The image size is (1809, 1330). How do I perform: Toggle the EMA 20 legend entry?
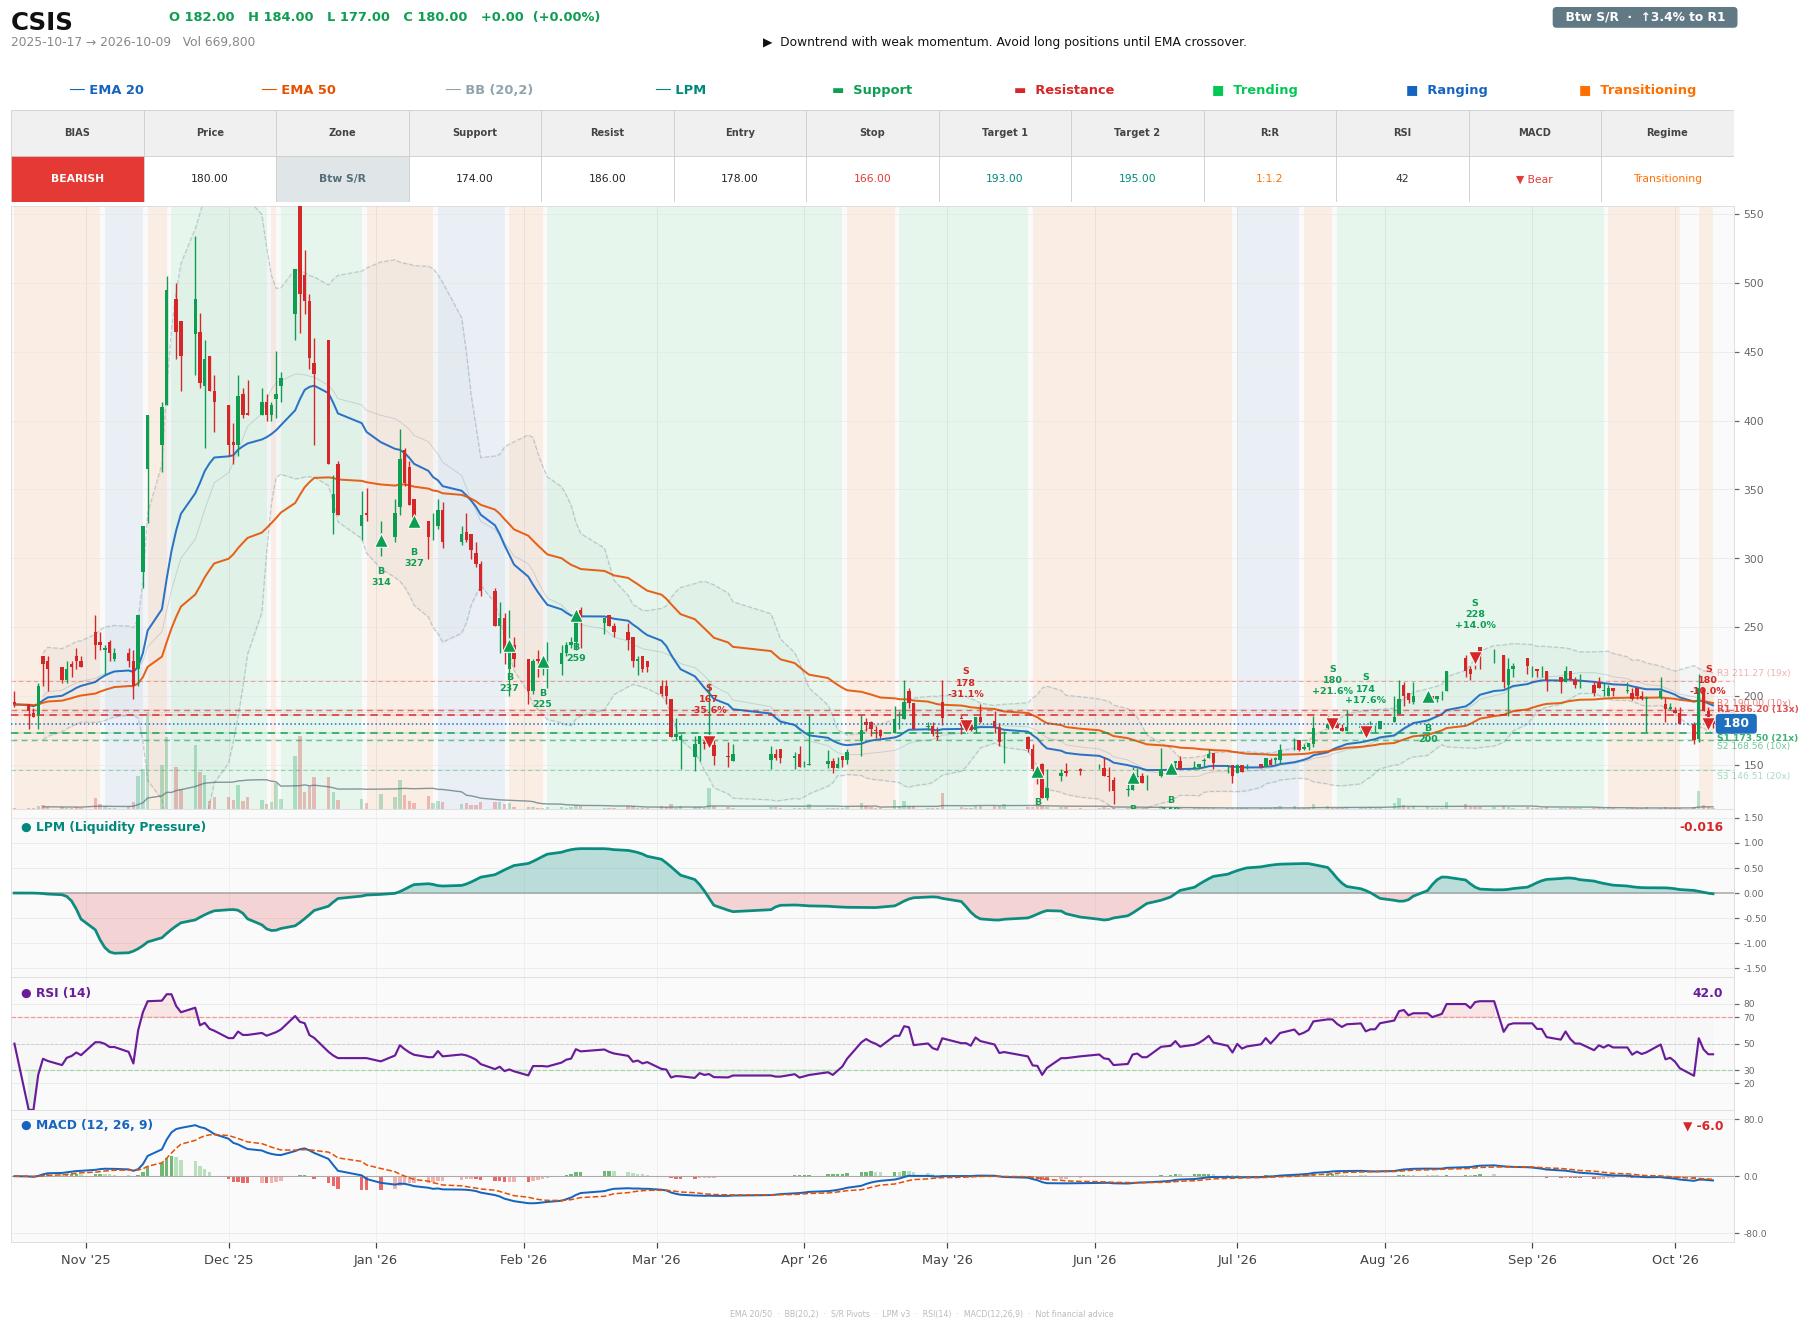point(107,90)
